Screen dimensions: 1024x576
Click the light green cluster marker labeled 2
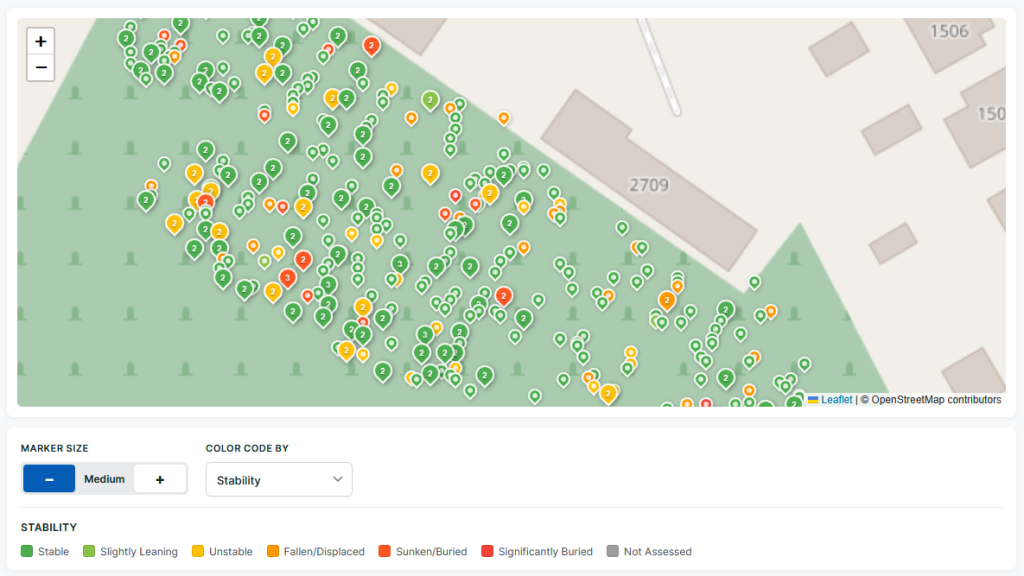click(x=430, y=101)
